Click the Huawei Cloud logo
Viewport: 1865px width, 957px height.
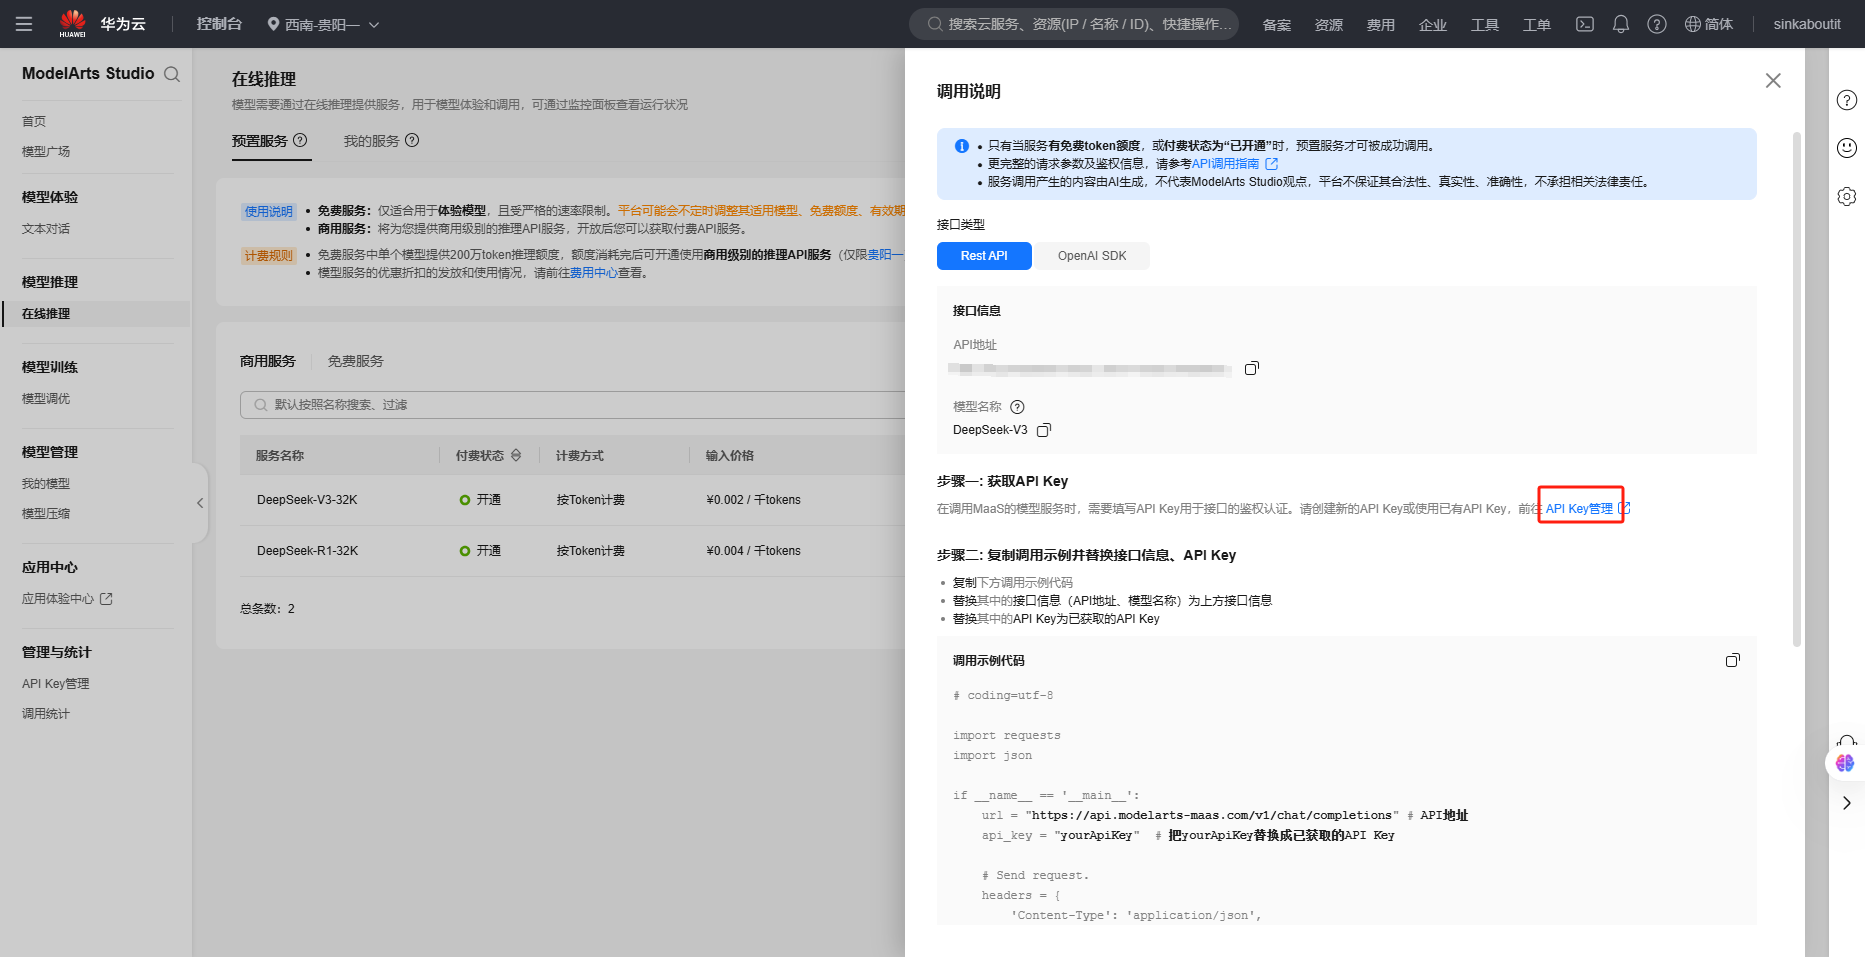tap(102, 24)
